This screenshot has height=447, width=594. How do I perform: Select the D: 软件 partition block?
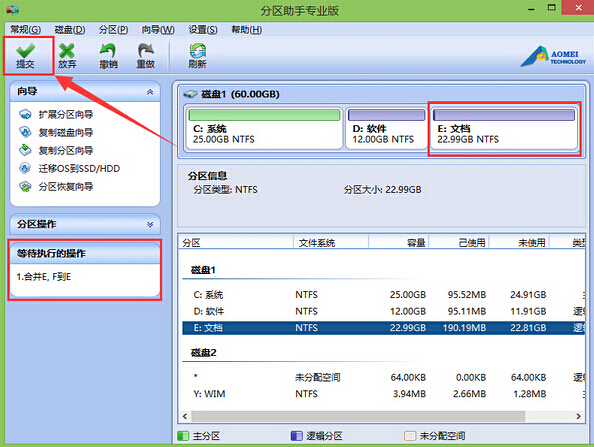point(386,128)
